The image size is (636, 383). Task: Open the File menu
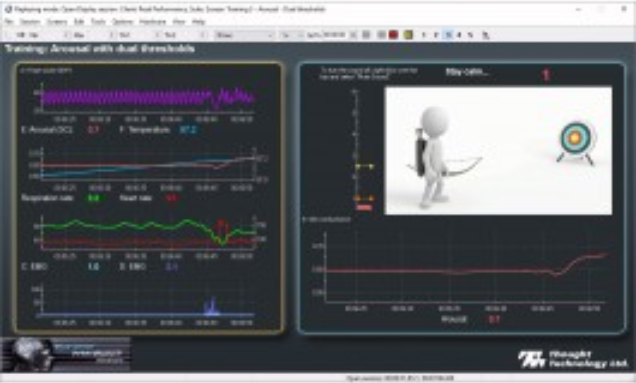(9, 22)
